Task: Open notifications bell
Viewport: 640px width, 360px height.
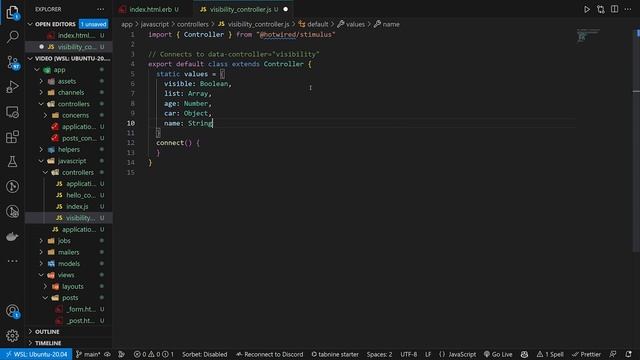Action: coord(629,354)
